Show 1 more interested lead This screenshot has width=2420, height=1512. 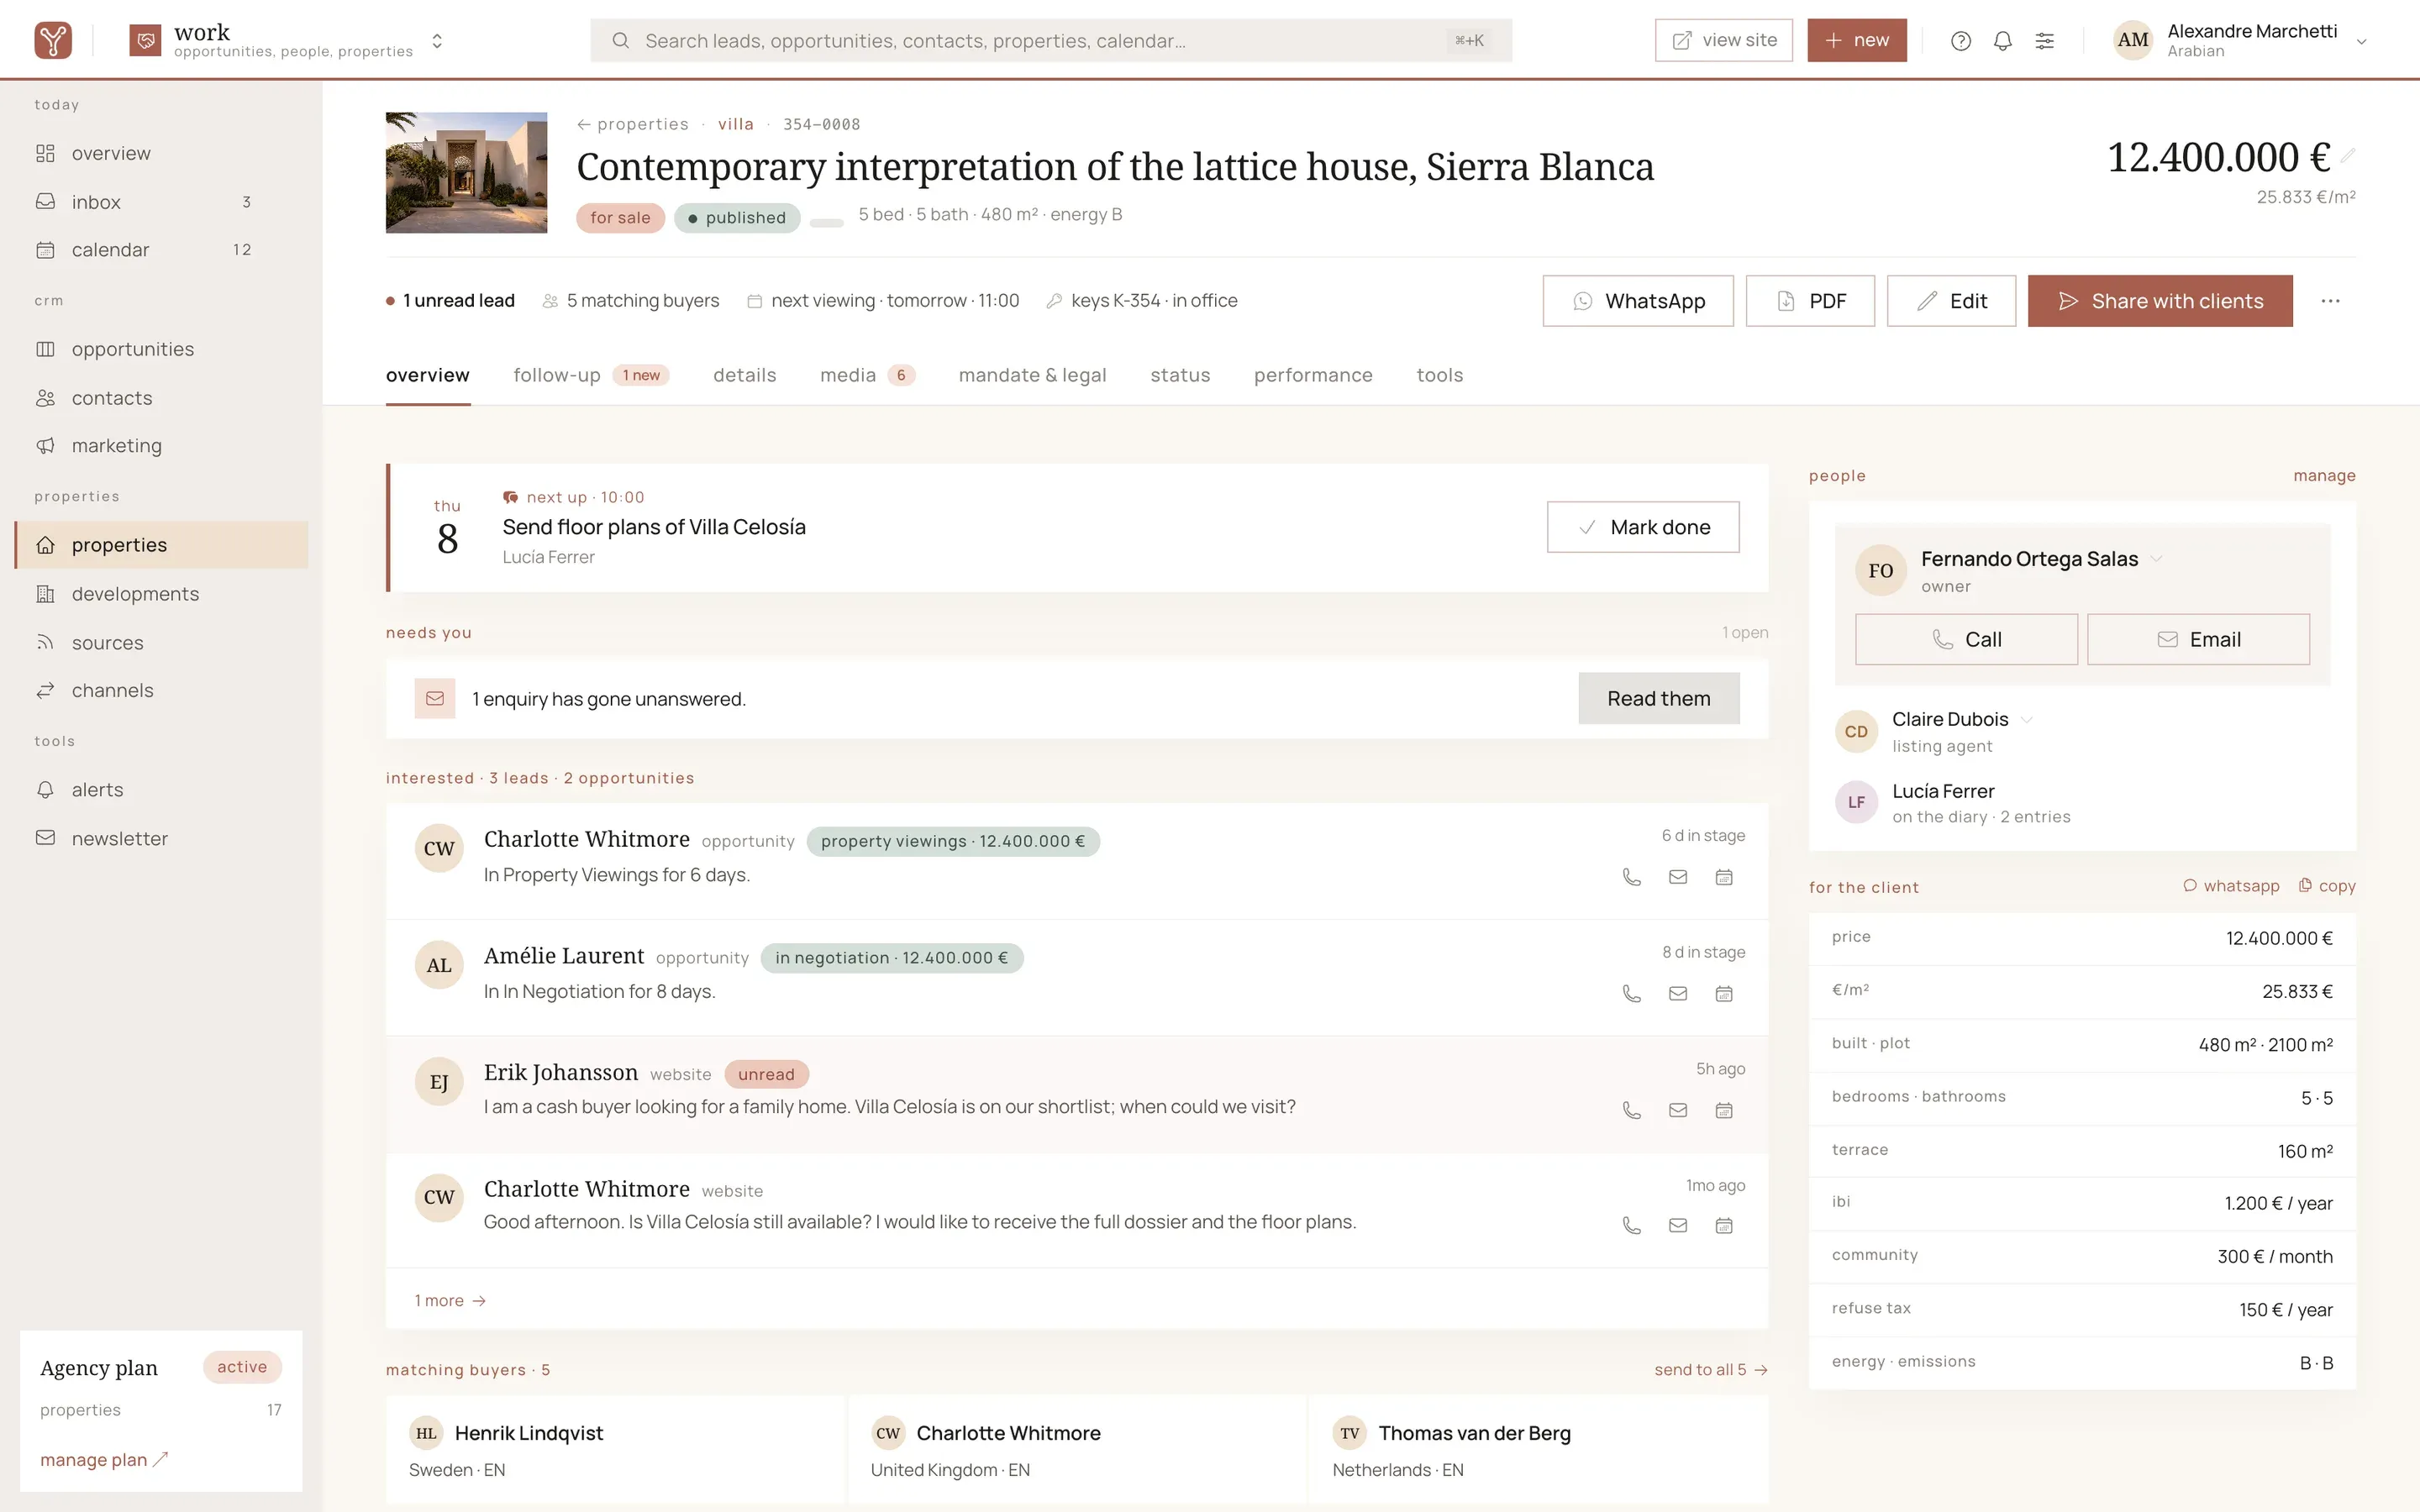[450, 1301]
